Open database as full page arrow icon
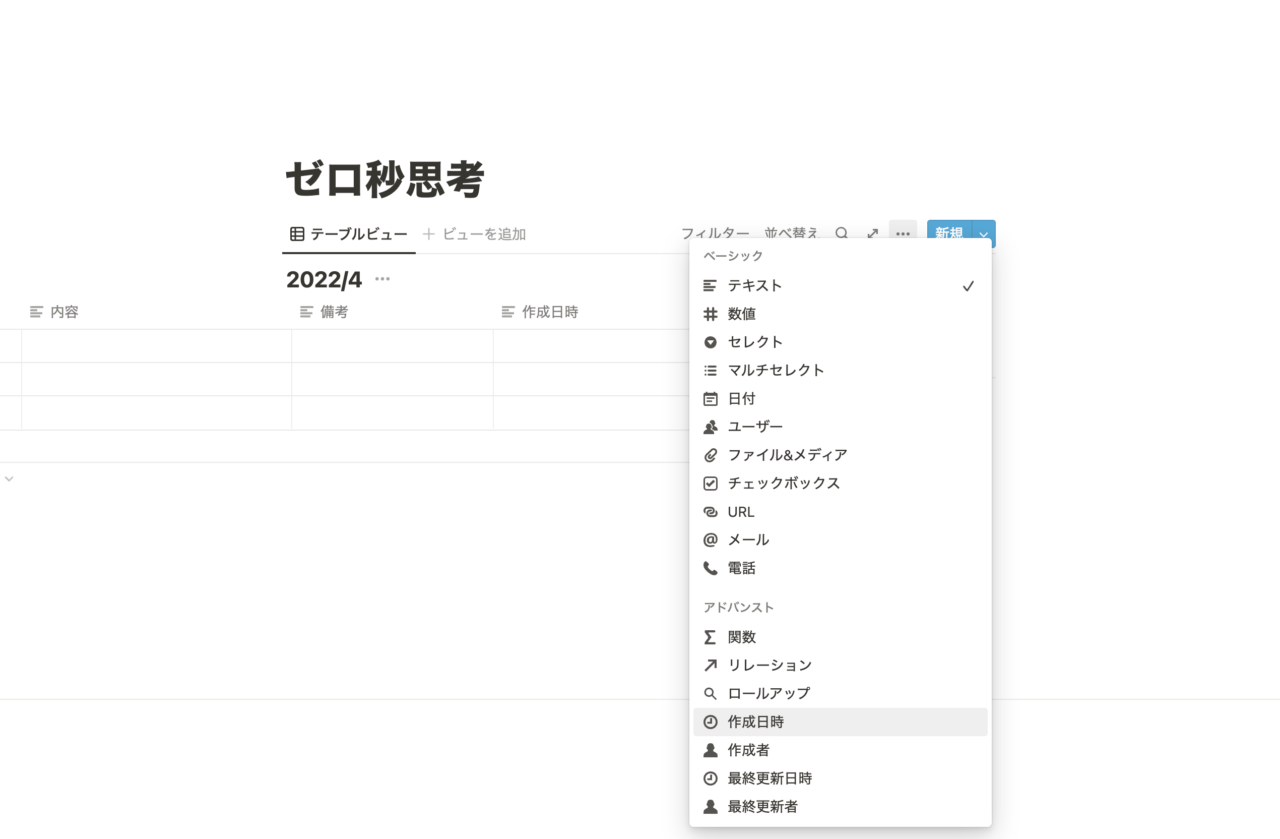Screen dimensions: 1280x839 click(872, 233)
